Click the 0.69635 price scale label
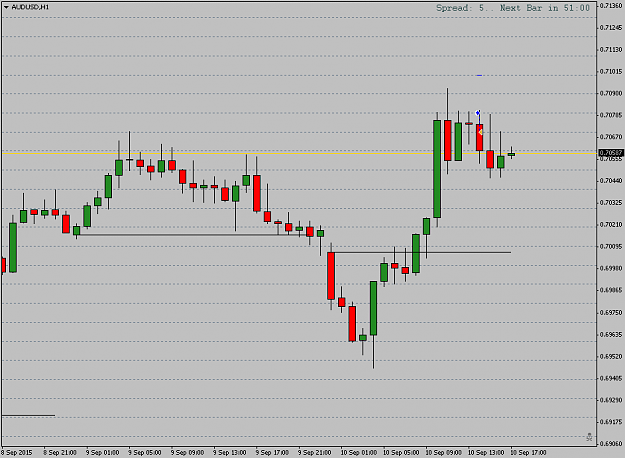 click(x=611, y=334)
